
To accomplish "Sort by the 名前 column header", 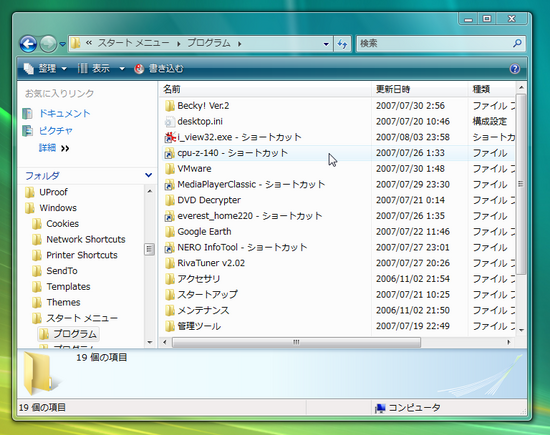I will point(265,89).
